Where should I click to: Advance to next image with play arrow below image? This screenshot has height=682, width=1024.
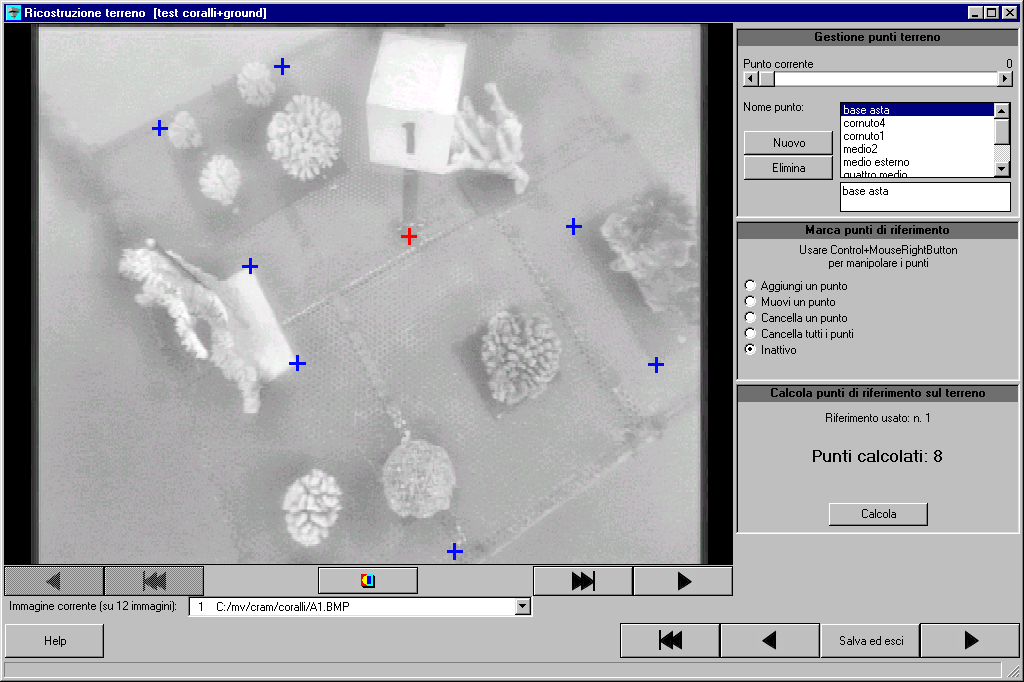[683, 581]
